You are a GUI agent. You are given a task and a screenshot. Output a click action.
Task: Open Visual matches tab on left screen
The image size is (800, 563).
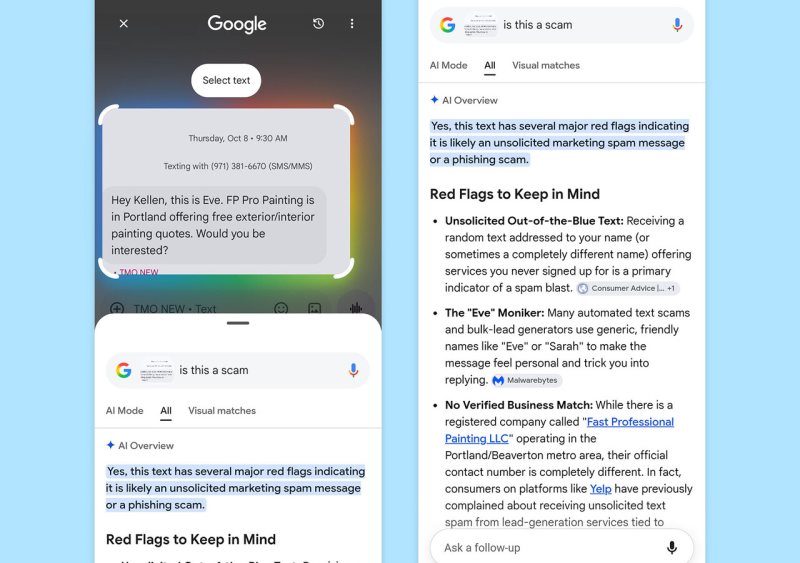(222, 410)
